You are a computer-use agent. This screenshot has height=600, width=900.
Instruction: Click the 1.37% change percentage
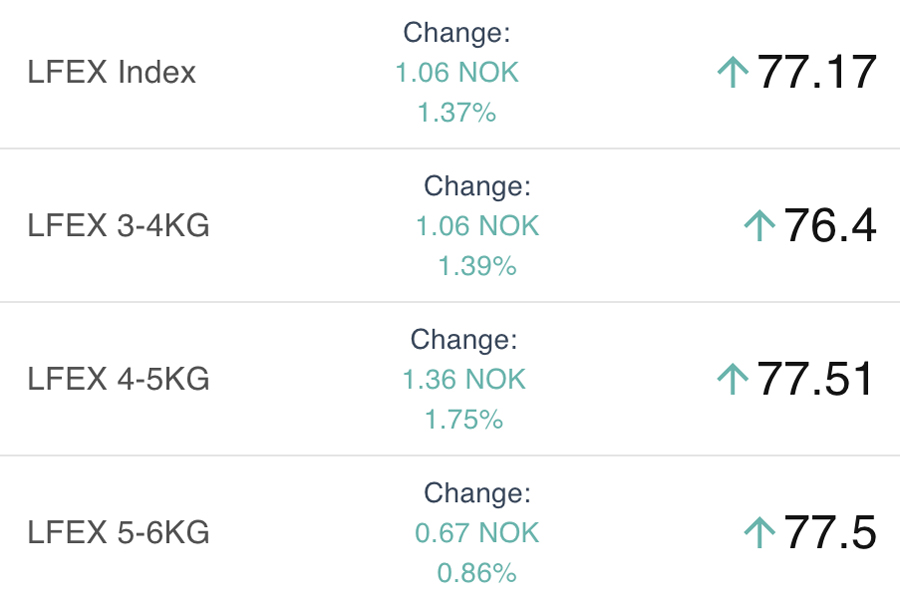click(457, 113)
